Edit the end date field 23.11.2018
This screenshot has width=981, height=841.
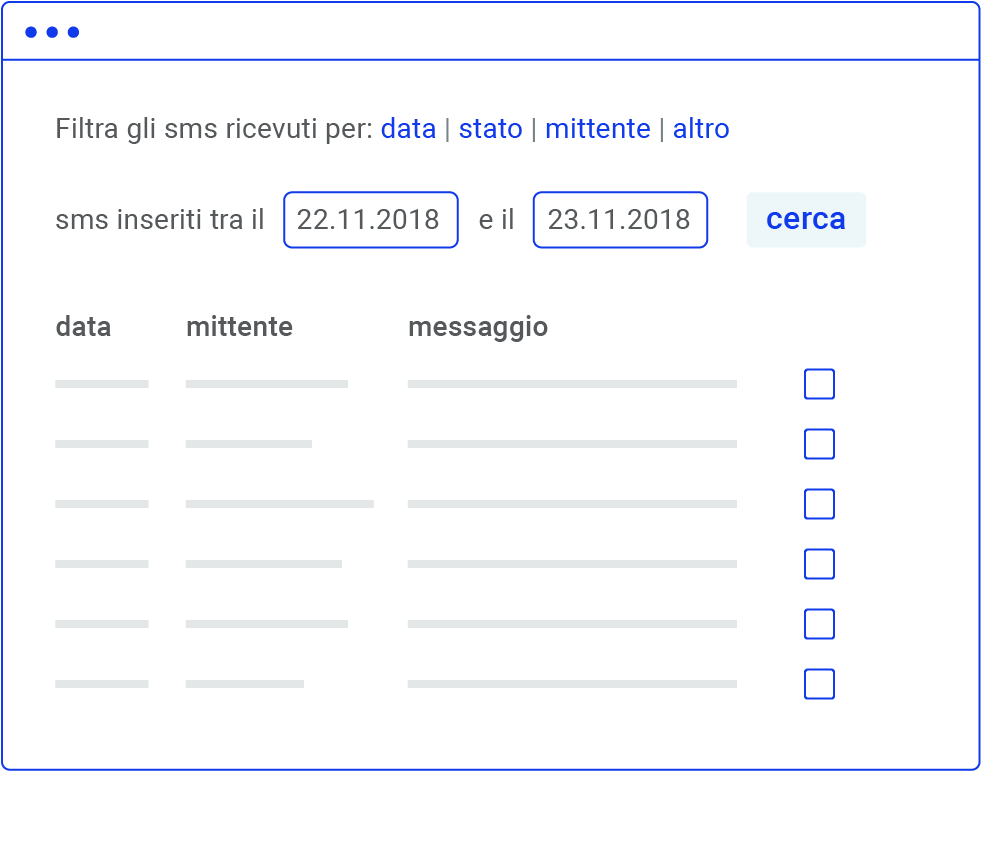click(x=620, y=220)
